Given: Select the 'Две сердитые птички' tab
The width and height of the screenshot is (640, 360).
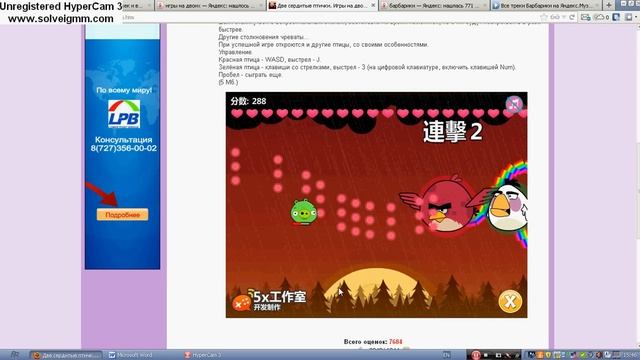Looking at the screenshot, I should pyautogui.click(x=322, y=5).
